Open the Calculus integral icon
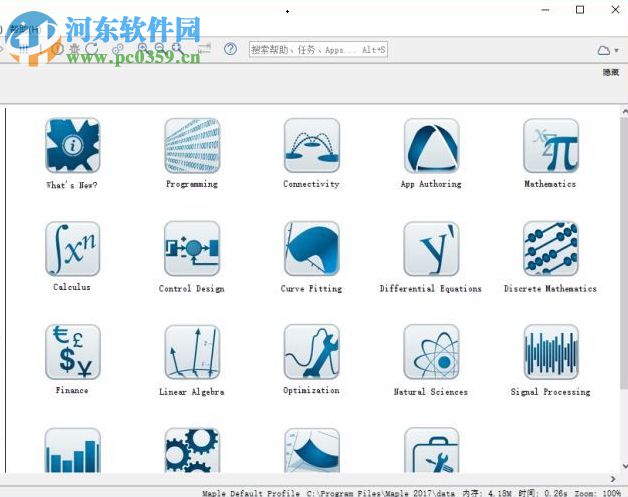The width and height of the screenshot is (628, 497). [x=72, y=249]
